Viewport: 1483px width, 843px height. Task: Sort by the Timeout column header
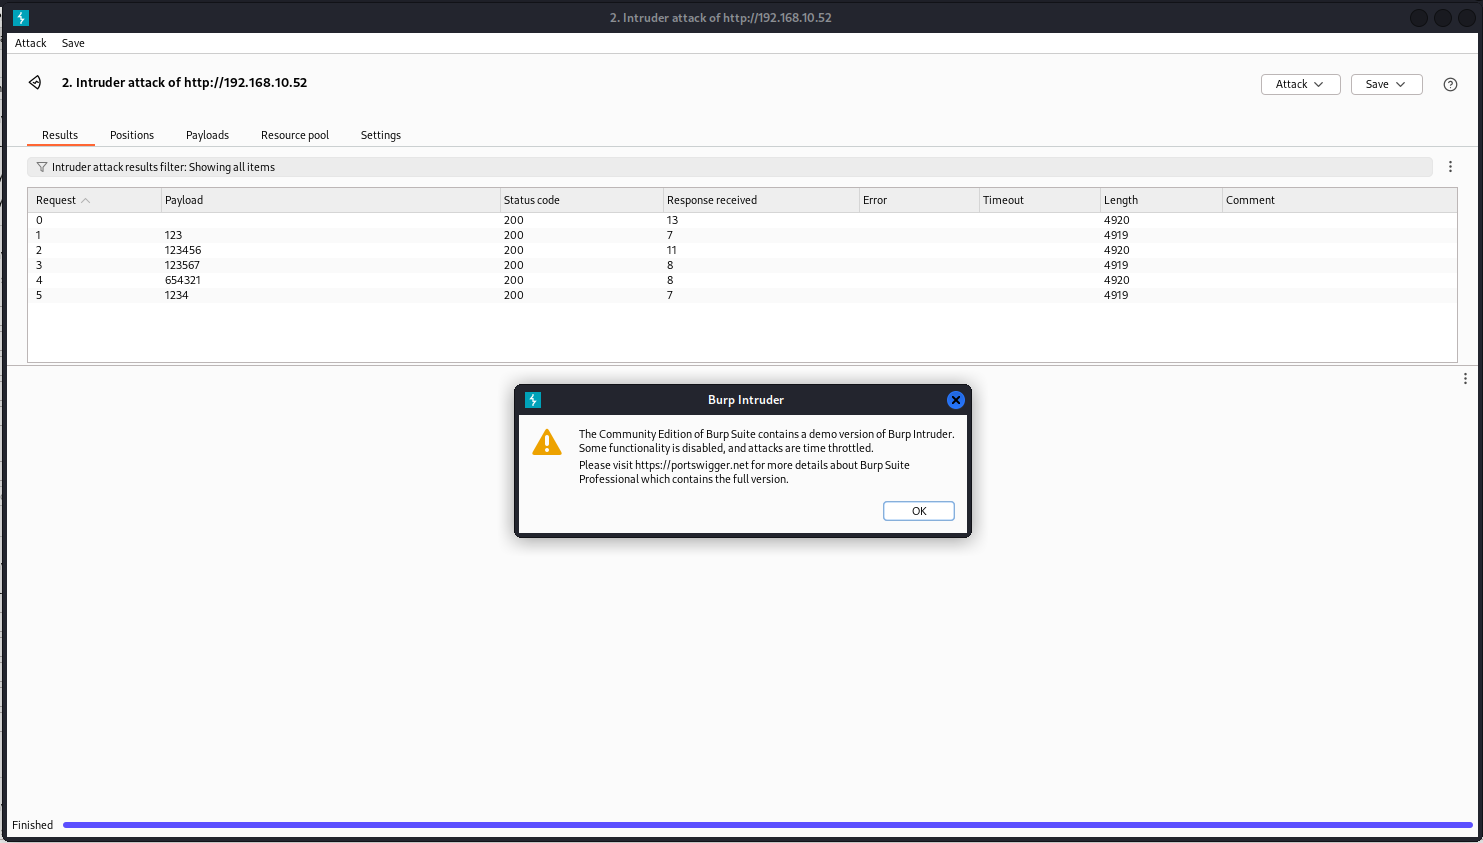1039,200
